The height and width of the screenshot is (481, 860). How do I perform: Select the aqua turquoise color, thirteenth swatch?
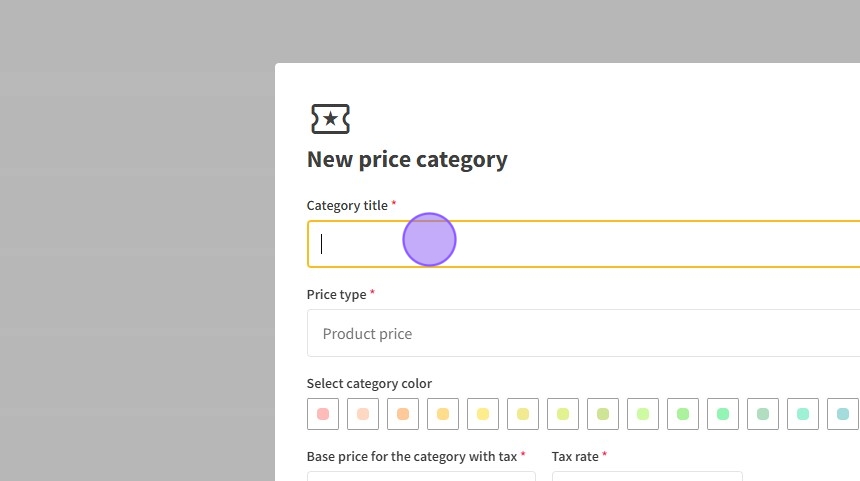[803, 414]
